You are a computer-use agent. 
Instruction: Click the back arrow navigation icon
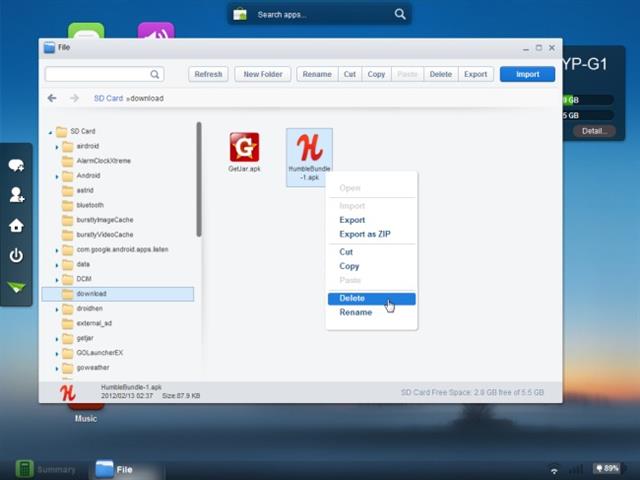[x=52, y=98]
